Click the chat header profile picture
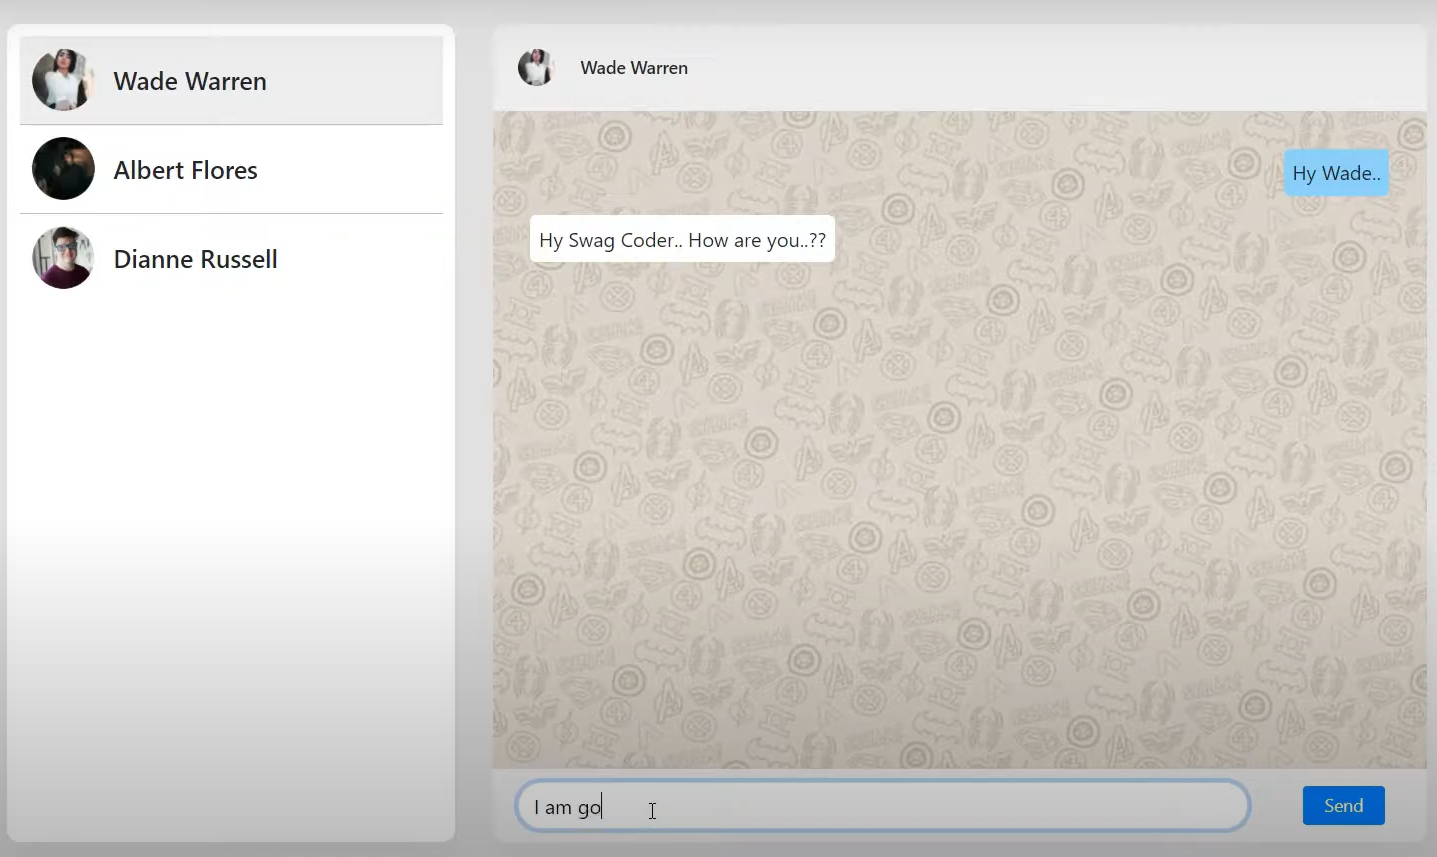Screen dimensions: 1437x857 [x=536, y=67]
